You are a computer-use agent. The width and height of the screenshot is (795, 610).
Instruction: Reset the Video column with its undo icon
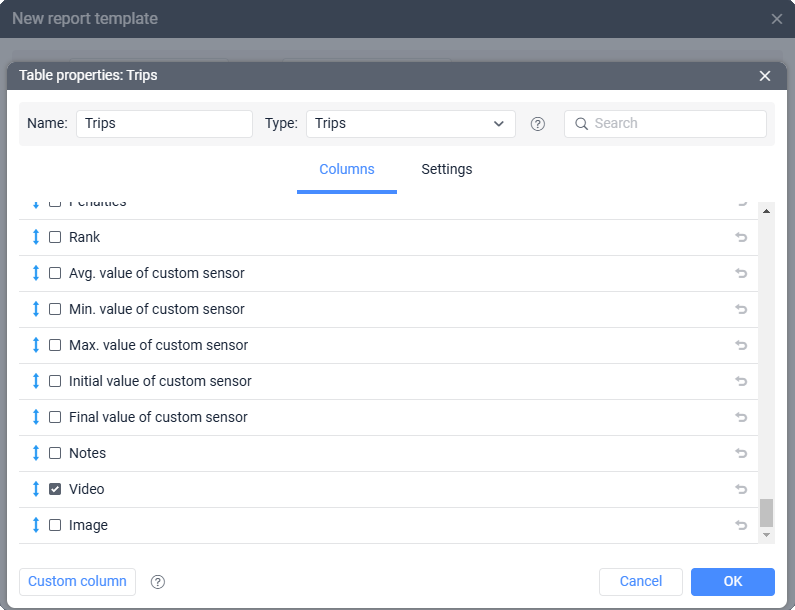741,490
